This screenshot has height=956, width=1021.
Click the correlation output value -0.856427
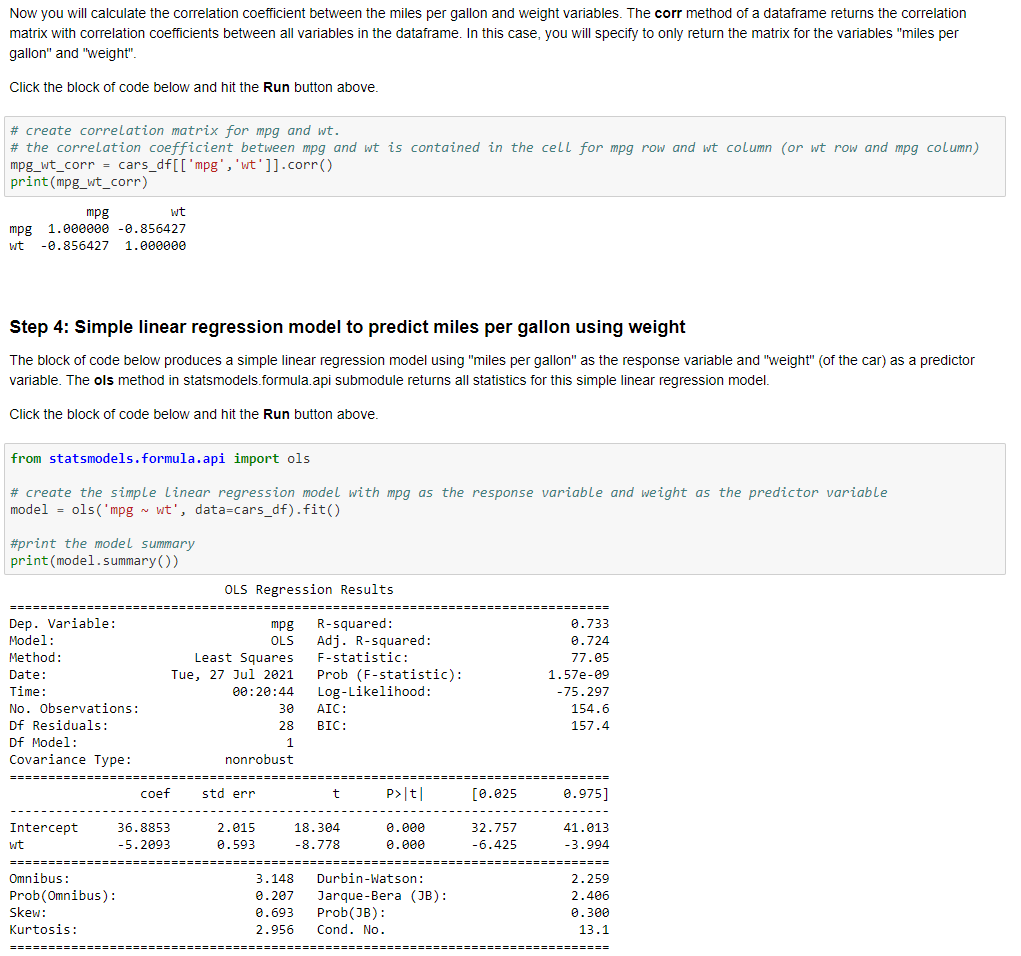coord(154,228)
